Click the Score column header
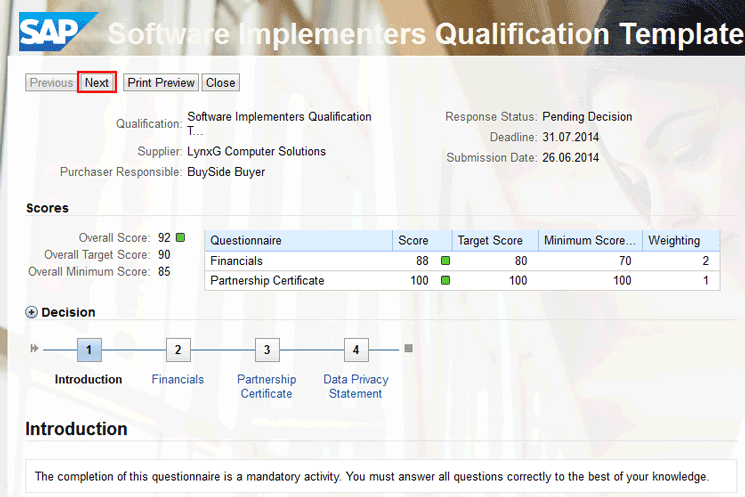 [422, 240]
